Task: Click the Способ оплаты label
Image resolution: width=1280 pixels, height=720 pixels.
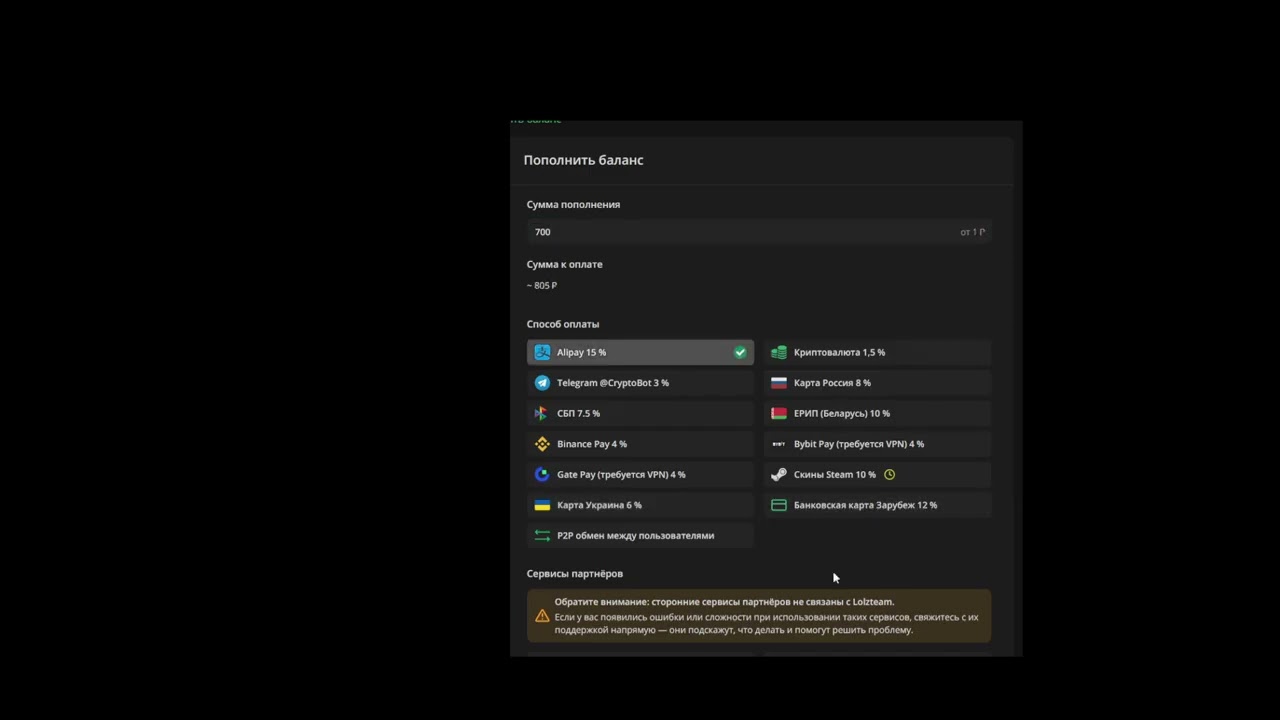Action: pyautogui.click(x=563, y=324)
